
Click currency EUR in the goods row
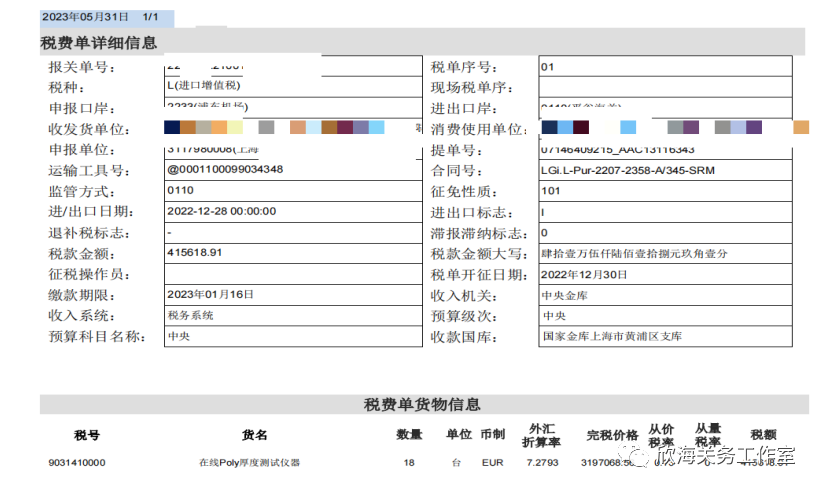pos(493,463)
